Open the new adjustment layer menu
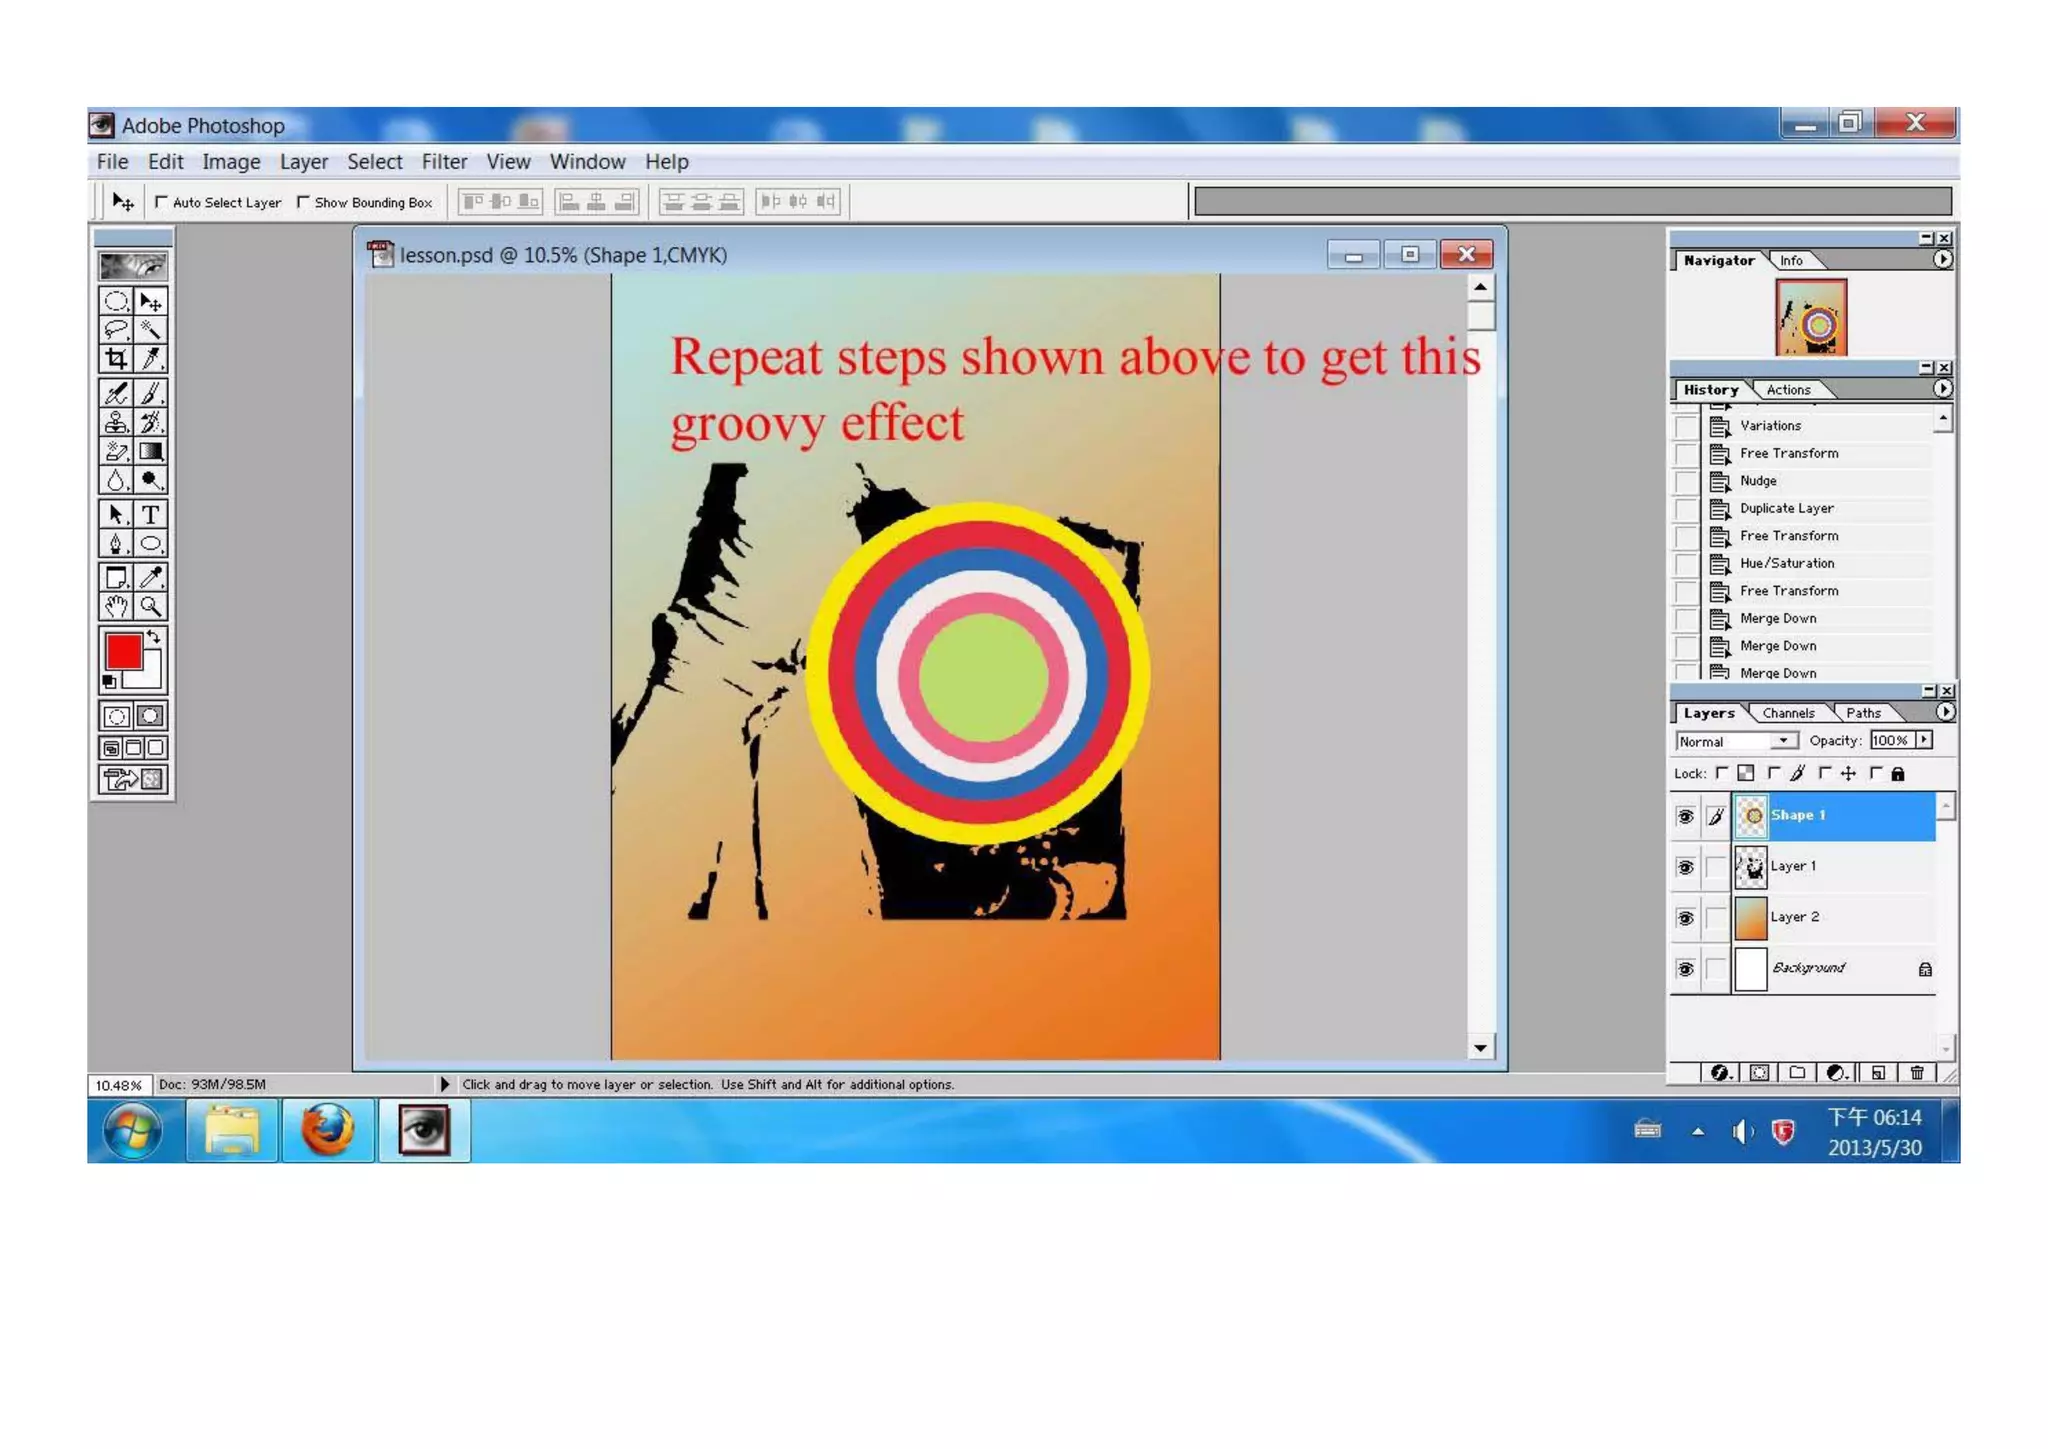This screenshot has height=1449, width=2048. click(1838, 1072)
